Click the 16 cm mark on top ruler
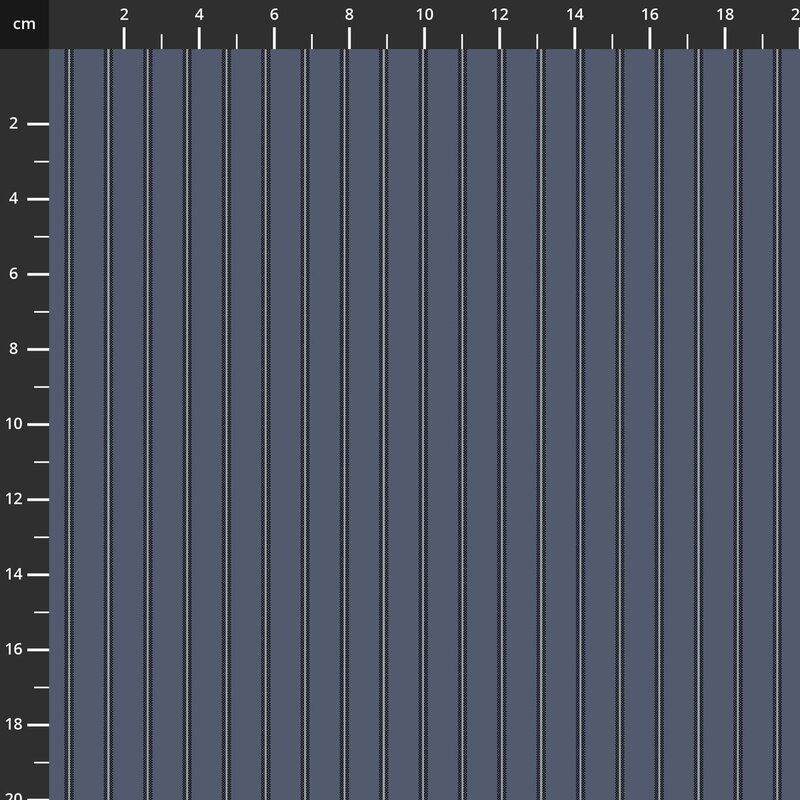Viewport: 800px width, 800px height. coord(650,15)
